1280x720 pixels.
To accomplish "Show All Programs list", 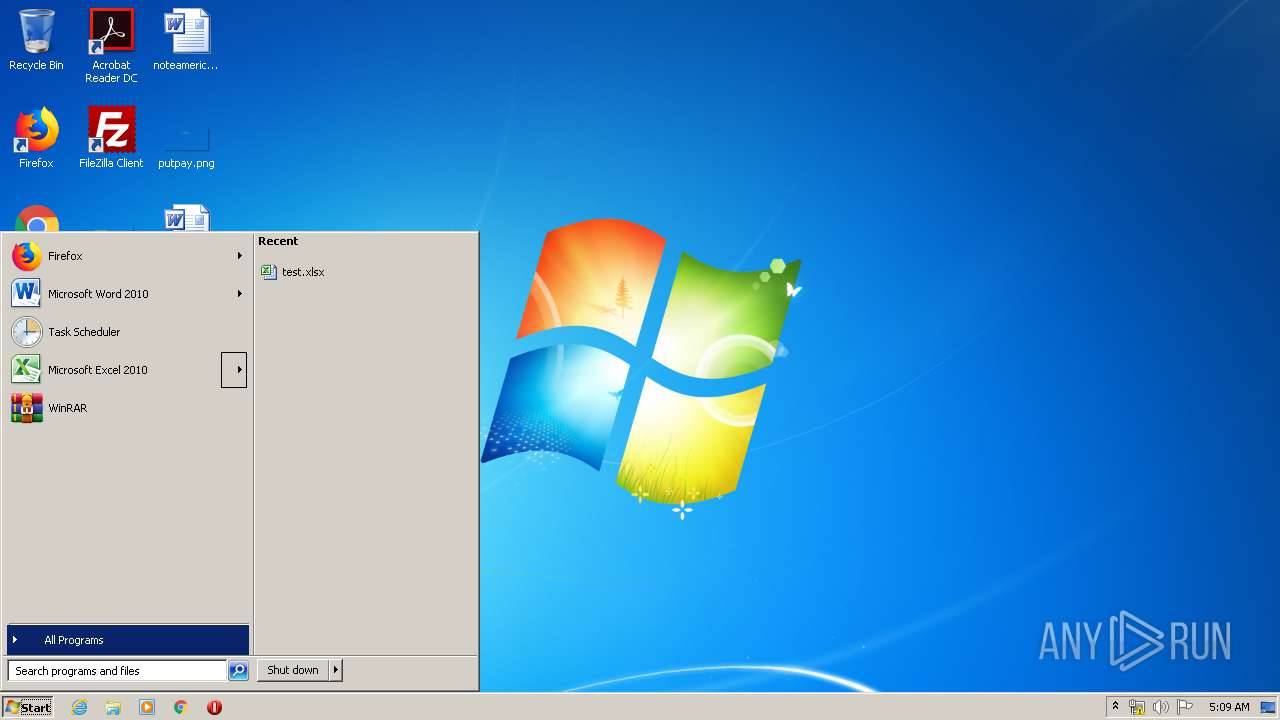I will [x=128, y=640].
